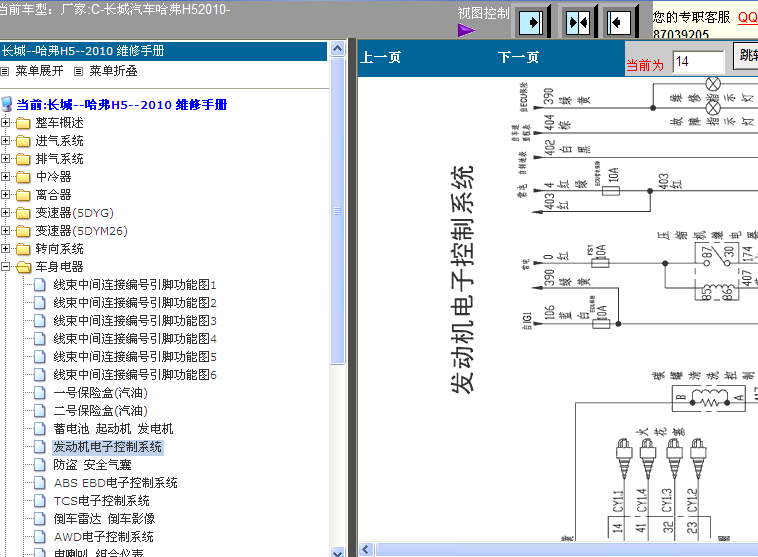
Task: Expand the 变速器(5DYG) folder
Action: tap(5, 213)
